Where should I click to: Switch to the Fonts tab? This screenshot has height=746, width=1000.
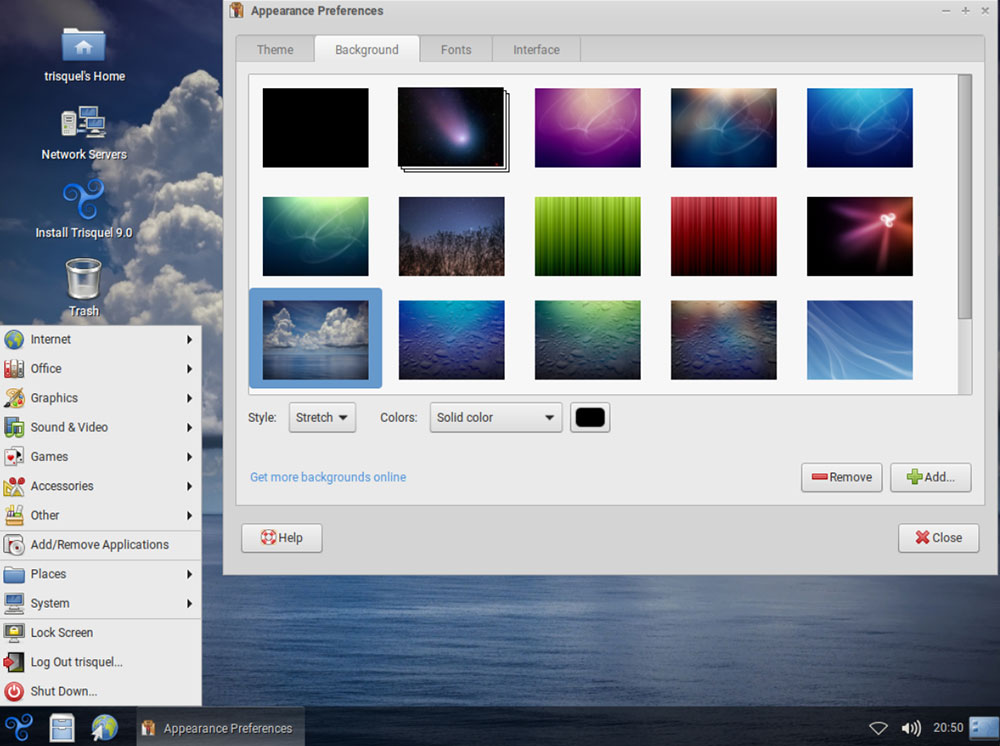(x=455, y=50)
